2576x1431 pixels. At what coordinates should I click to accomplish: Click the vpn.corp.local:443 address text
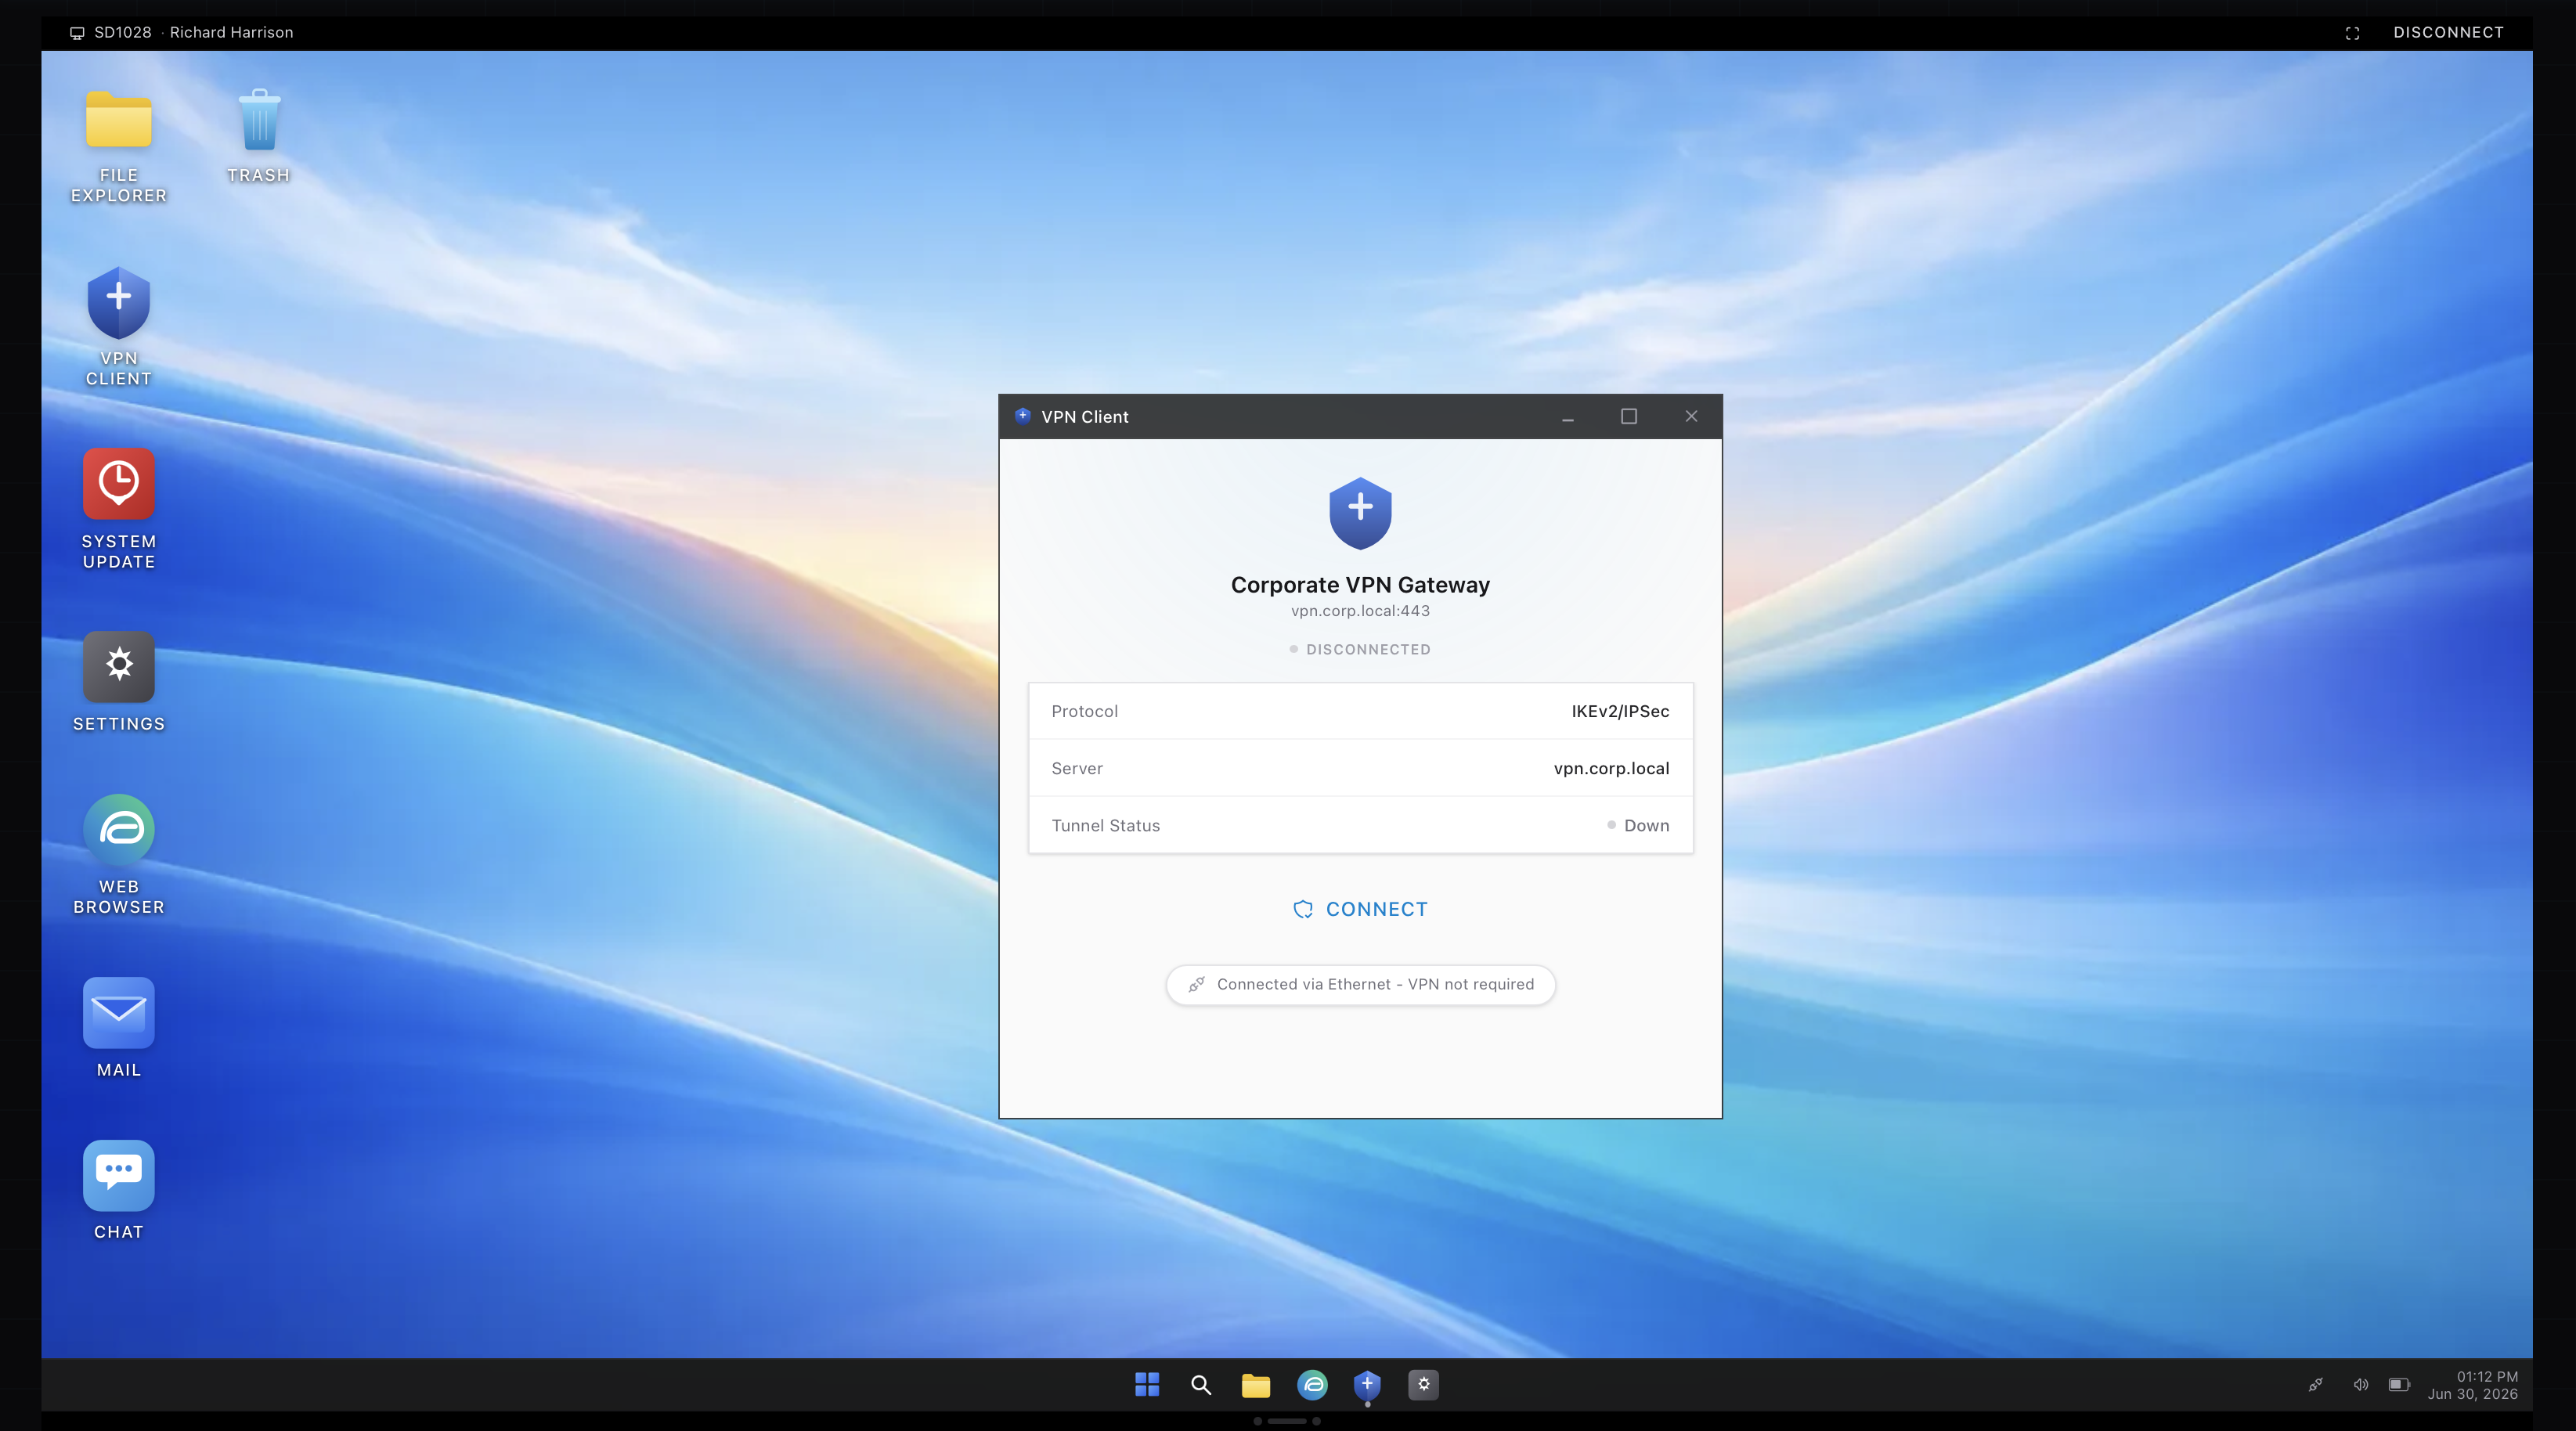coord(1360,610)
